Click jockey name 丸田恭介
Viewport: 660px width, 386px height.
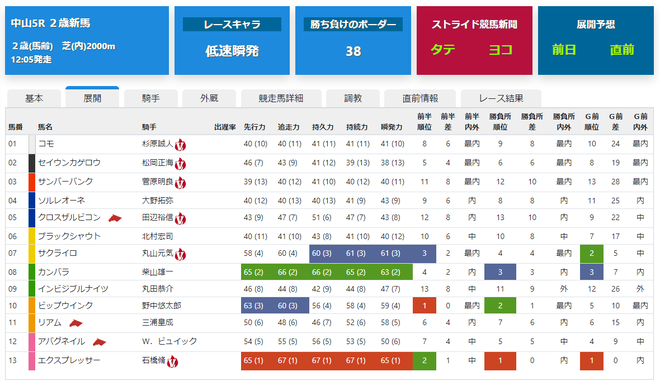(157, 289)
